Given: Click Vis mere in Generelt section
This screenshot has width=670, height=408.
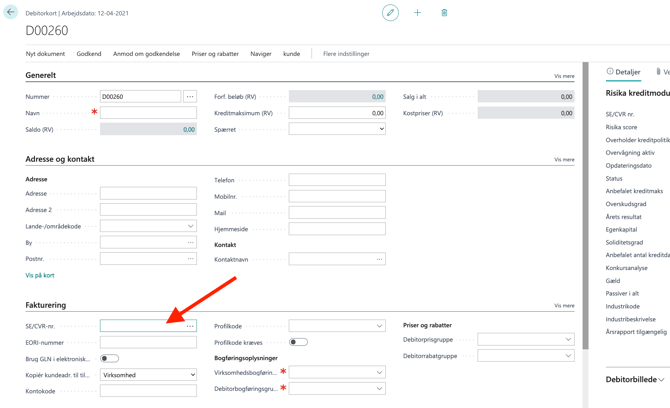Looking at the screenshot, I should point(564,76).
